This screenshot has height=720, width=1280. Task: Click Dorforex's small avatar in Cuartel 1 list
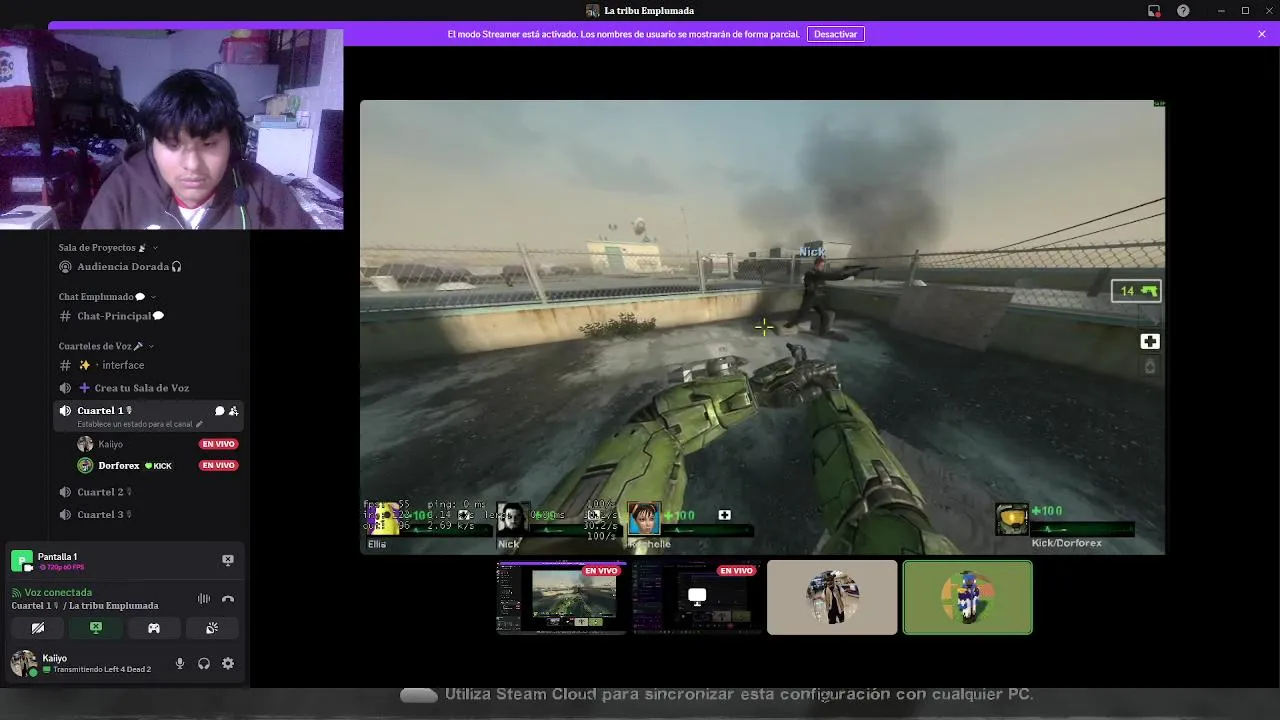85,466
